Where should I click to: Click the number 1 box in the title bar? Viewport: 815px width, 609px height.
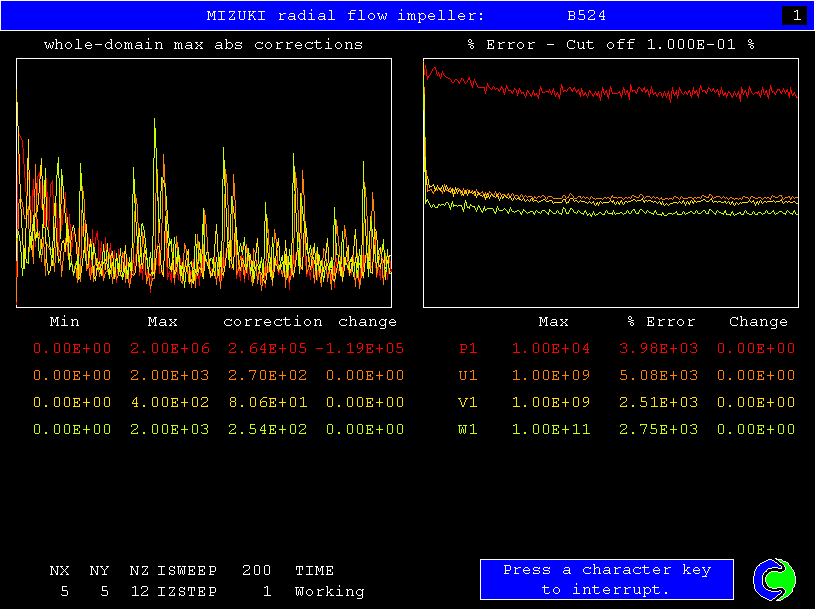tap(795, 16)
